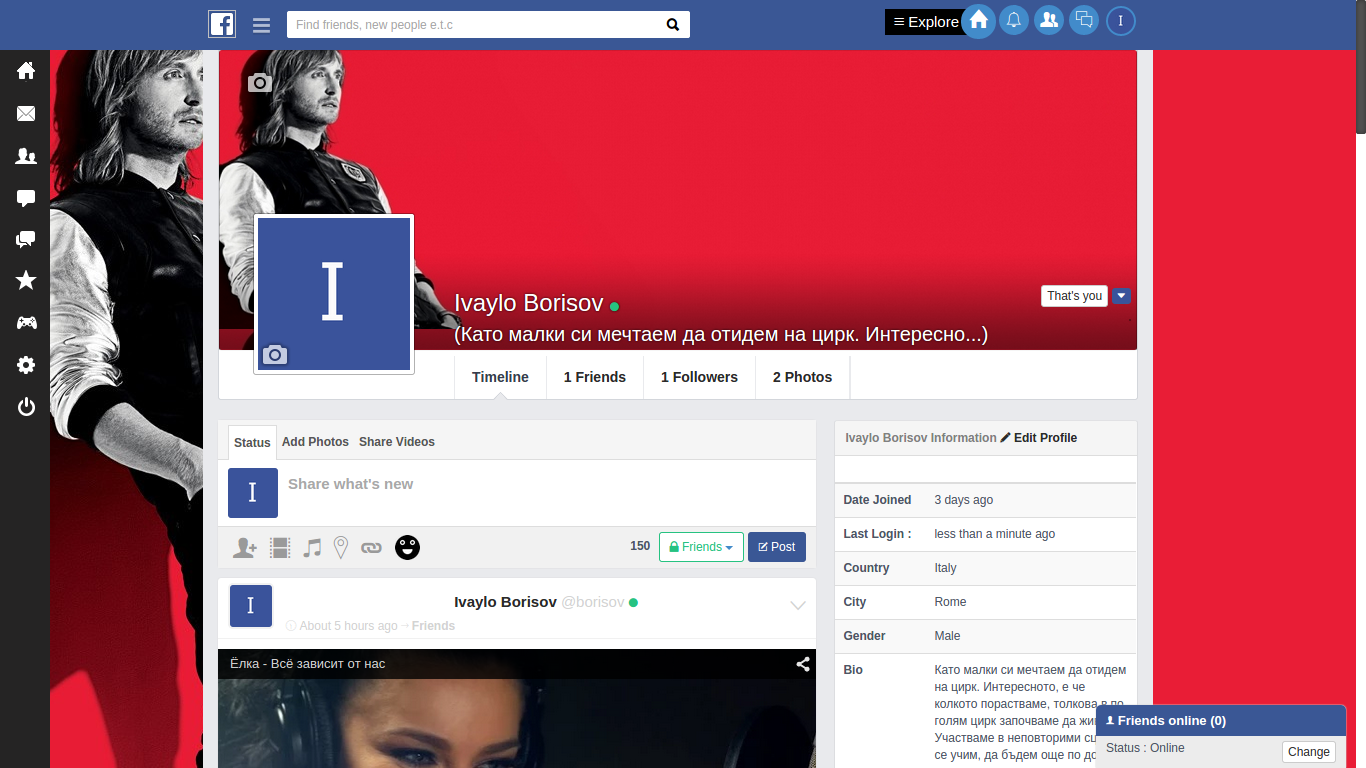Screen dimensions: 1366x768
Task: Click the power logout icon in sidebar
Action: click(x=26, y=407)
